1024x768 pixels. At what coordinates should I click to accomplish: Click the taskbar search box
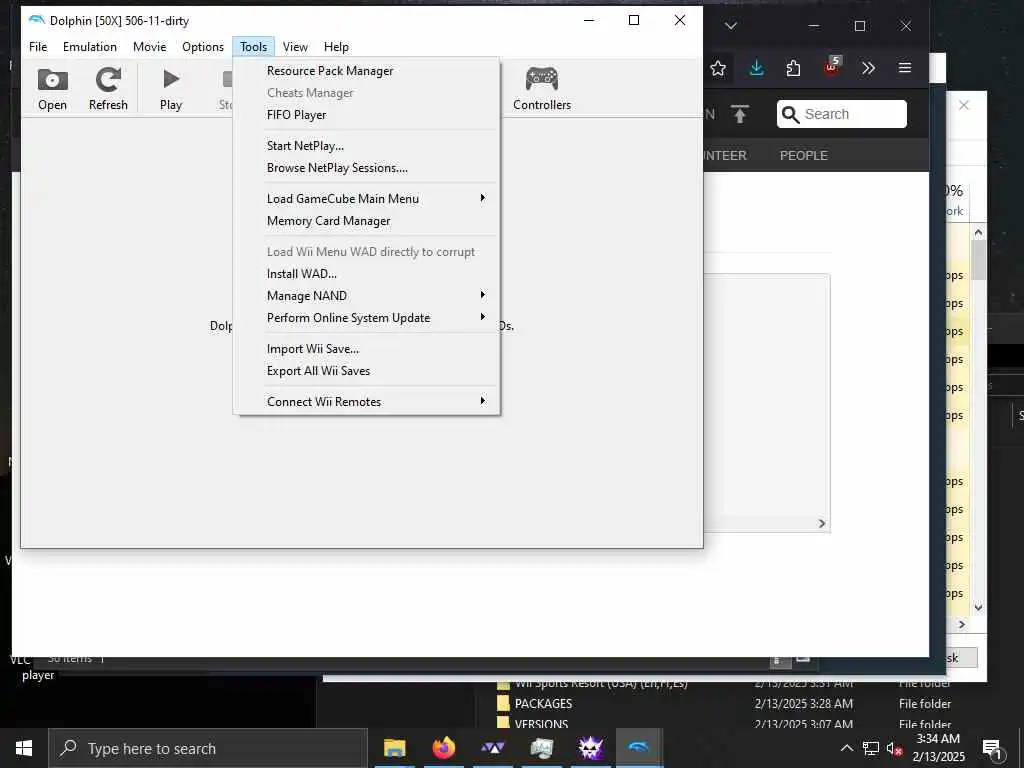pos(208,748)
